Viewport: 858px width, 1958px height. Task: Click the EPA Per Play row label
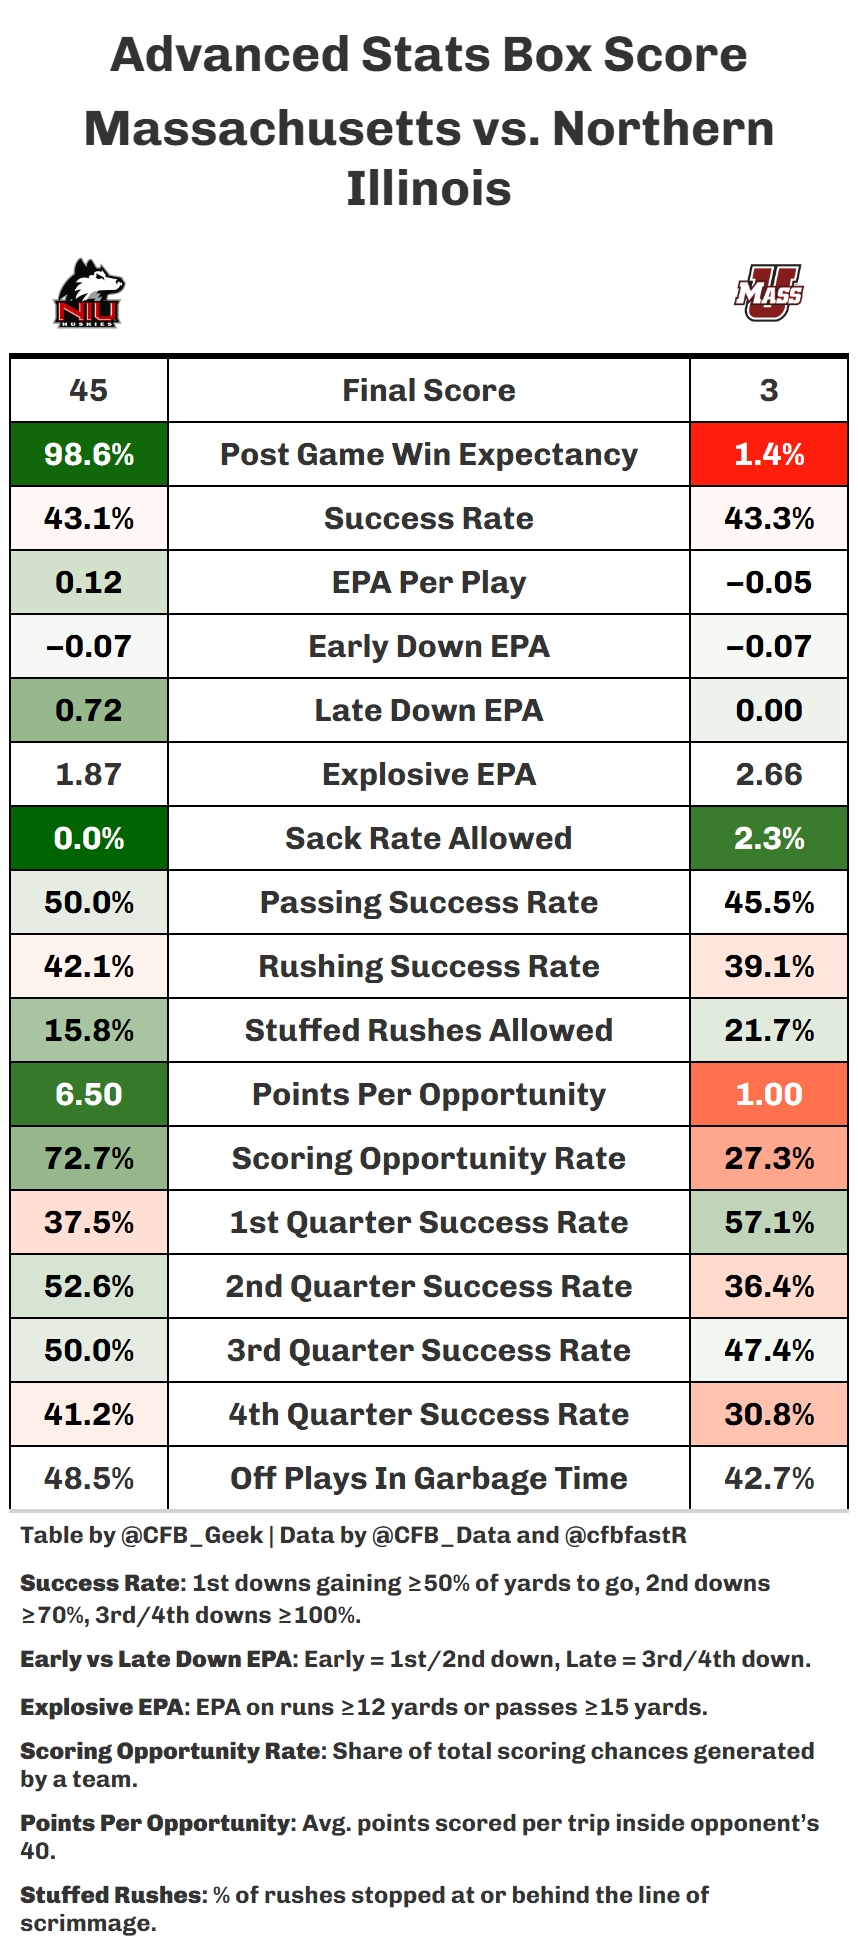click(x=428, y=582)
